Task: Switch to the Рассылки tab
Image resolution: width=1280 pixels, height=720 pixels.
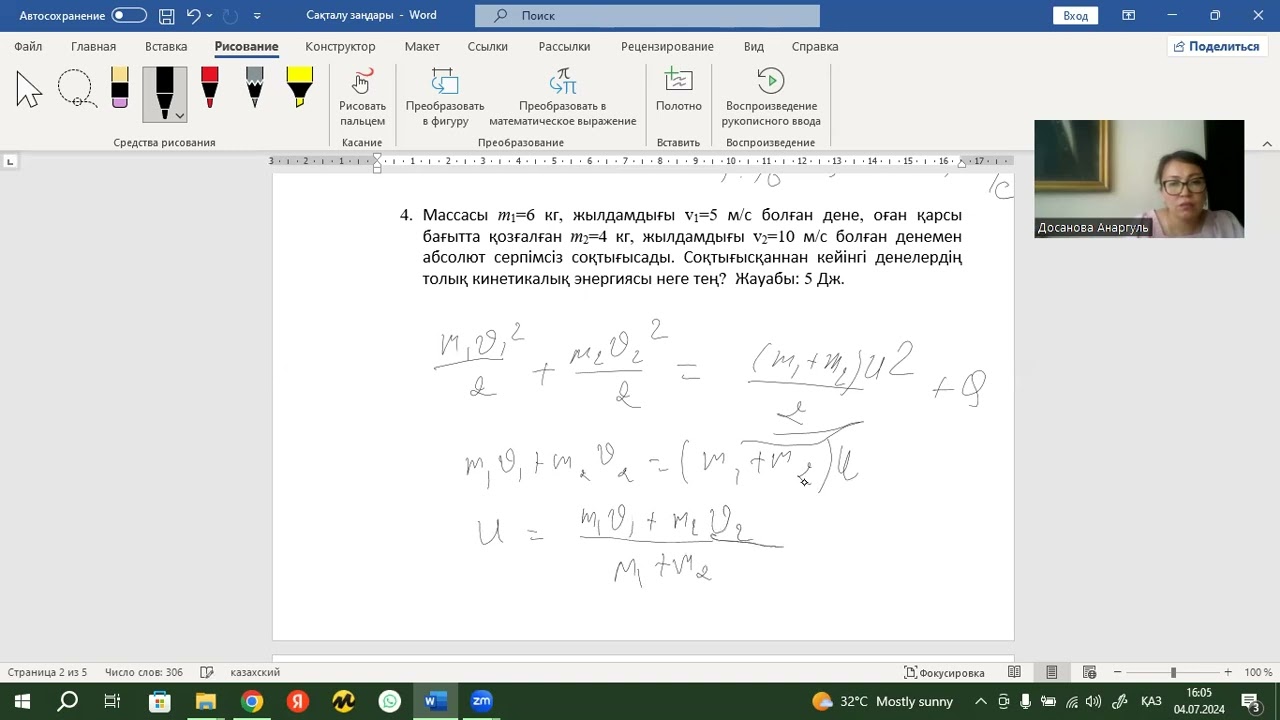Action: pyautogui.click(x=564, y=47)
